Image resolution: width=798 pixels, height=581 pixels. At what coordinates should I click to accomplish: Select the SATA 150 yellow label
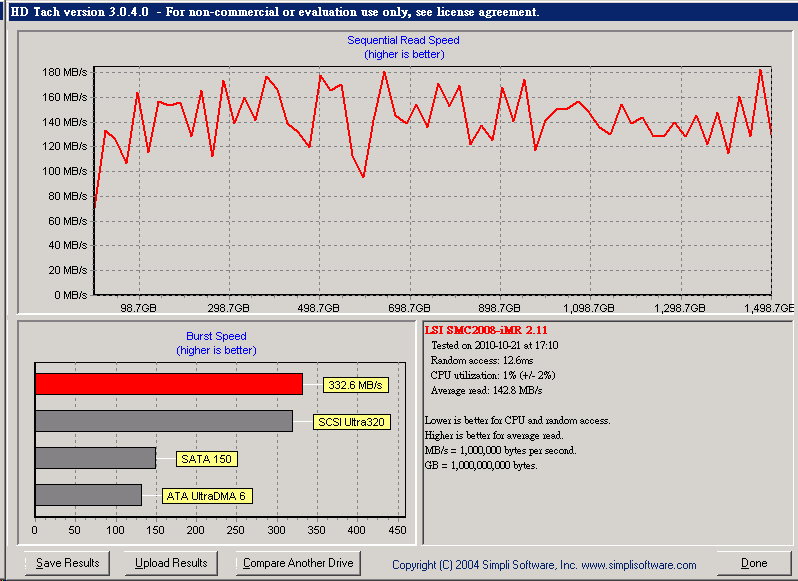coord(206,459)
